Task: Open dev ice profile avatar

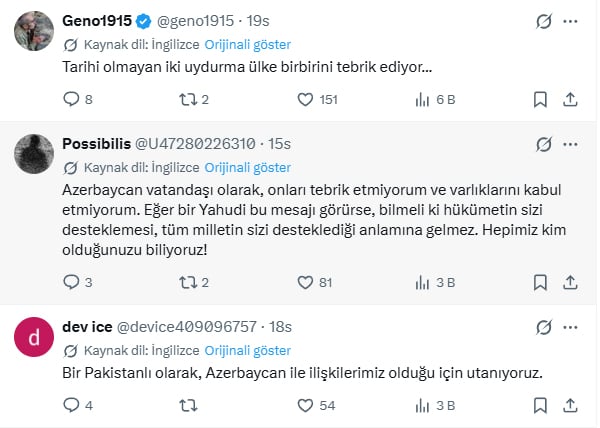Action: 33,337
